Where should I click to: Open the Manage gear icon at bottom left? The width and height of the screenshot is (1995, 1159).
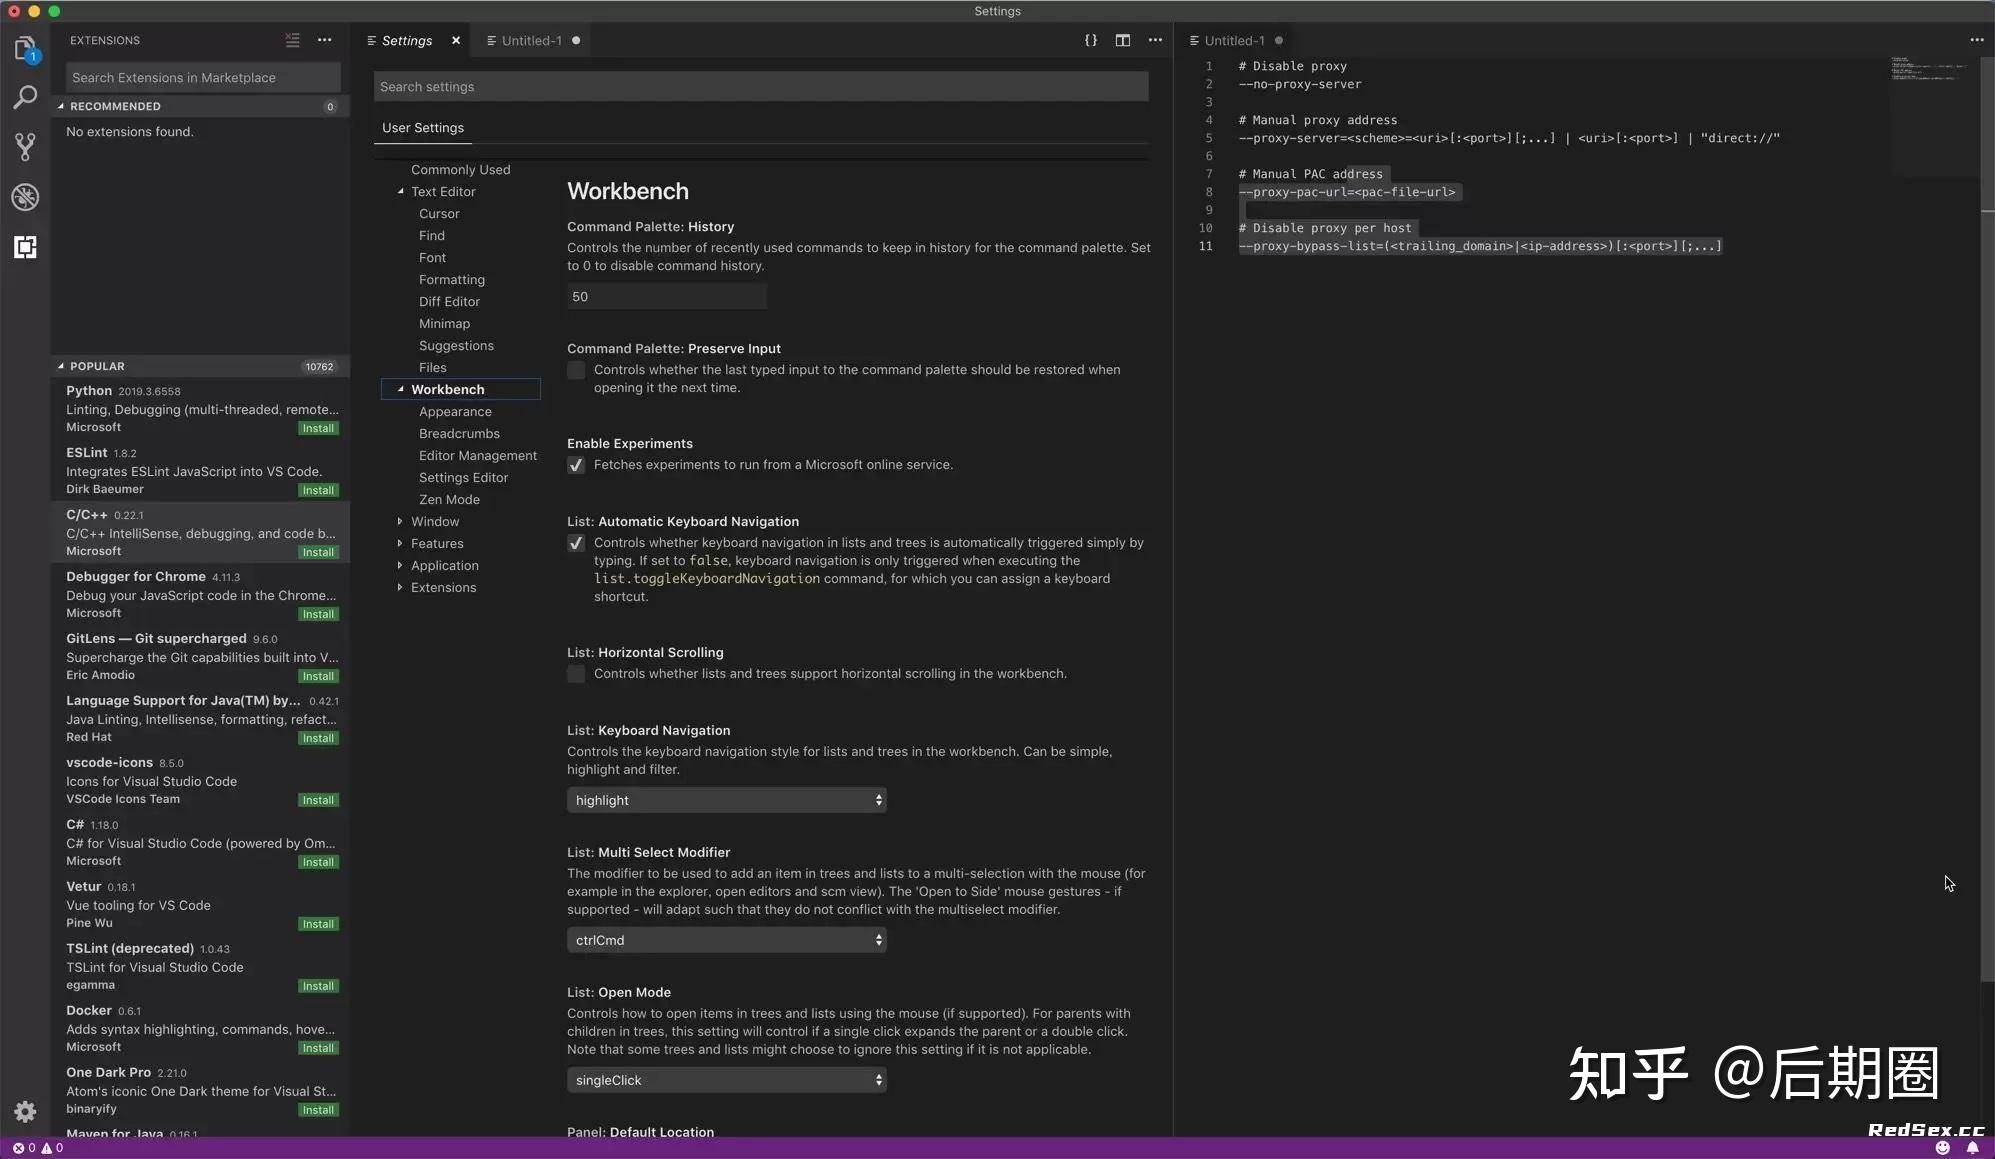25,1112
